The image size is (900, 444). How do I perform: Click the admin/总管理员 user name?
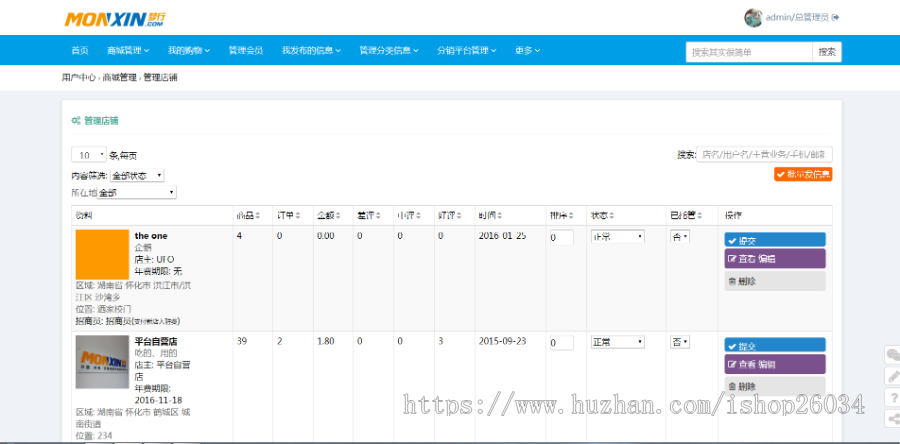[797, 18]
